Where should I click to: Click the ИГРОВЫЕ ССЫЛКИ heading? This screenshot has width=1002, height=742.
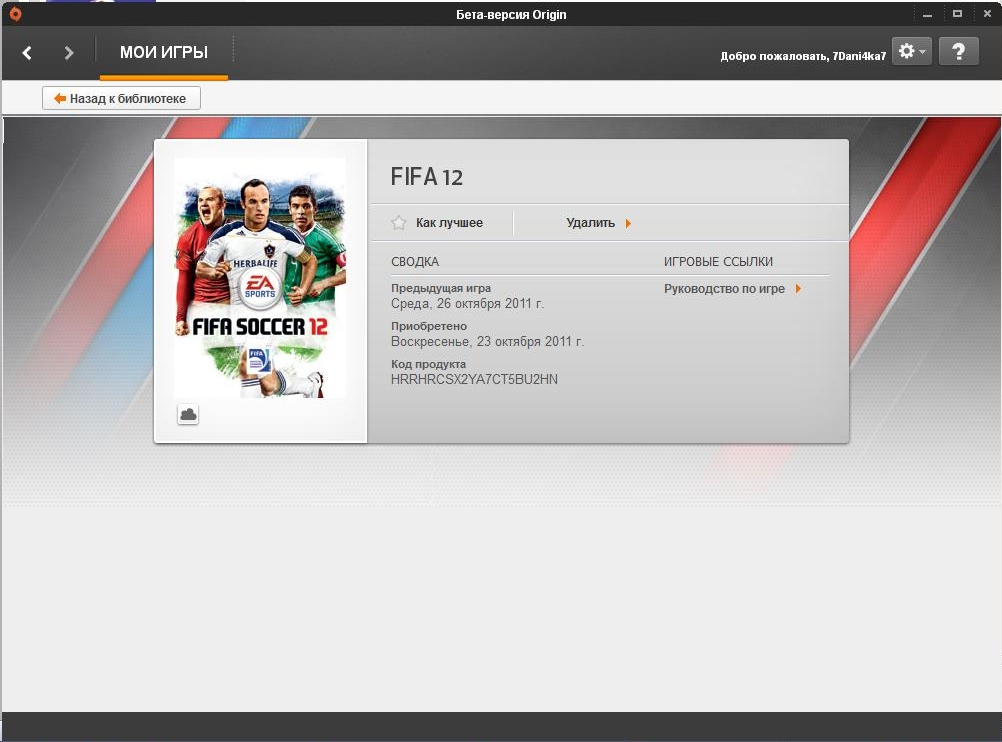pyautogui.click(x=718, y=261)
